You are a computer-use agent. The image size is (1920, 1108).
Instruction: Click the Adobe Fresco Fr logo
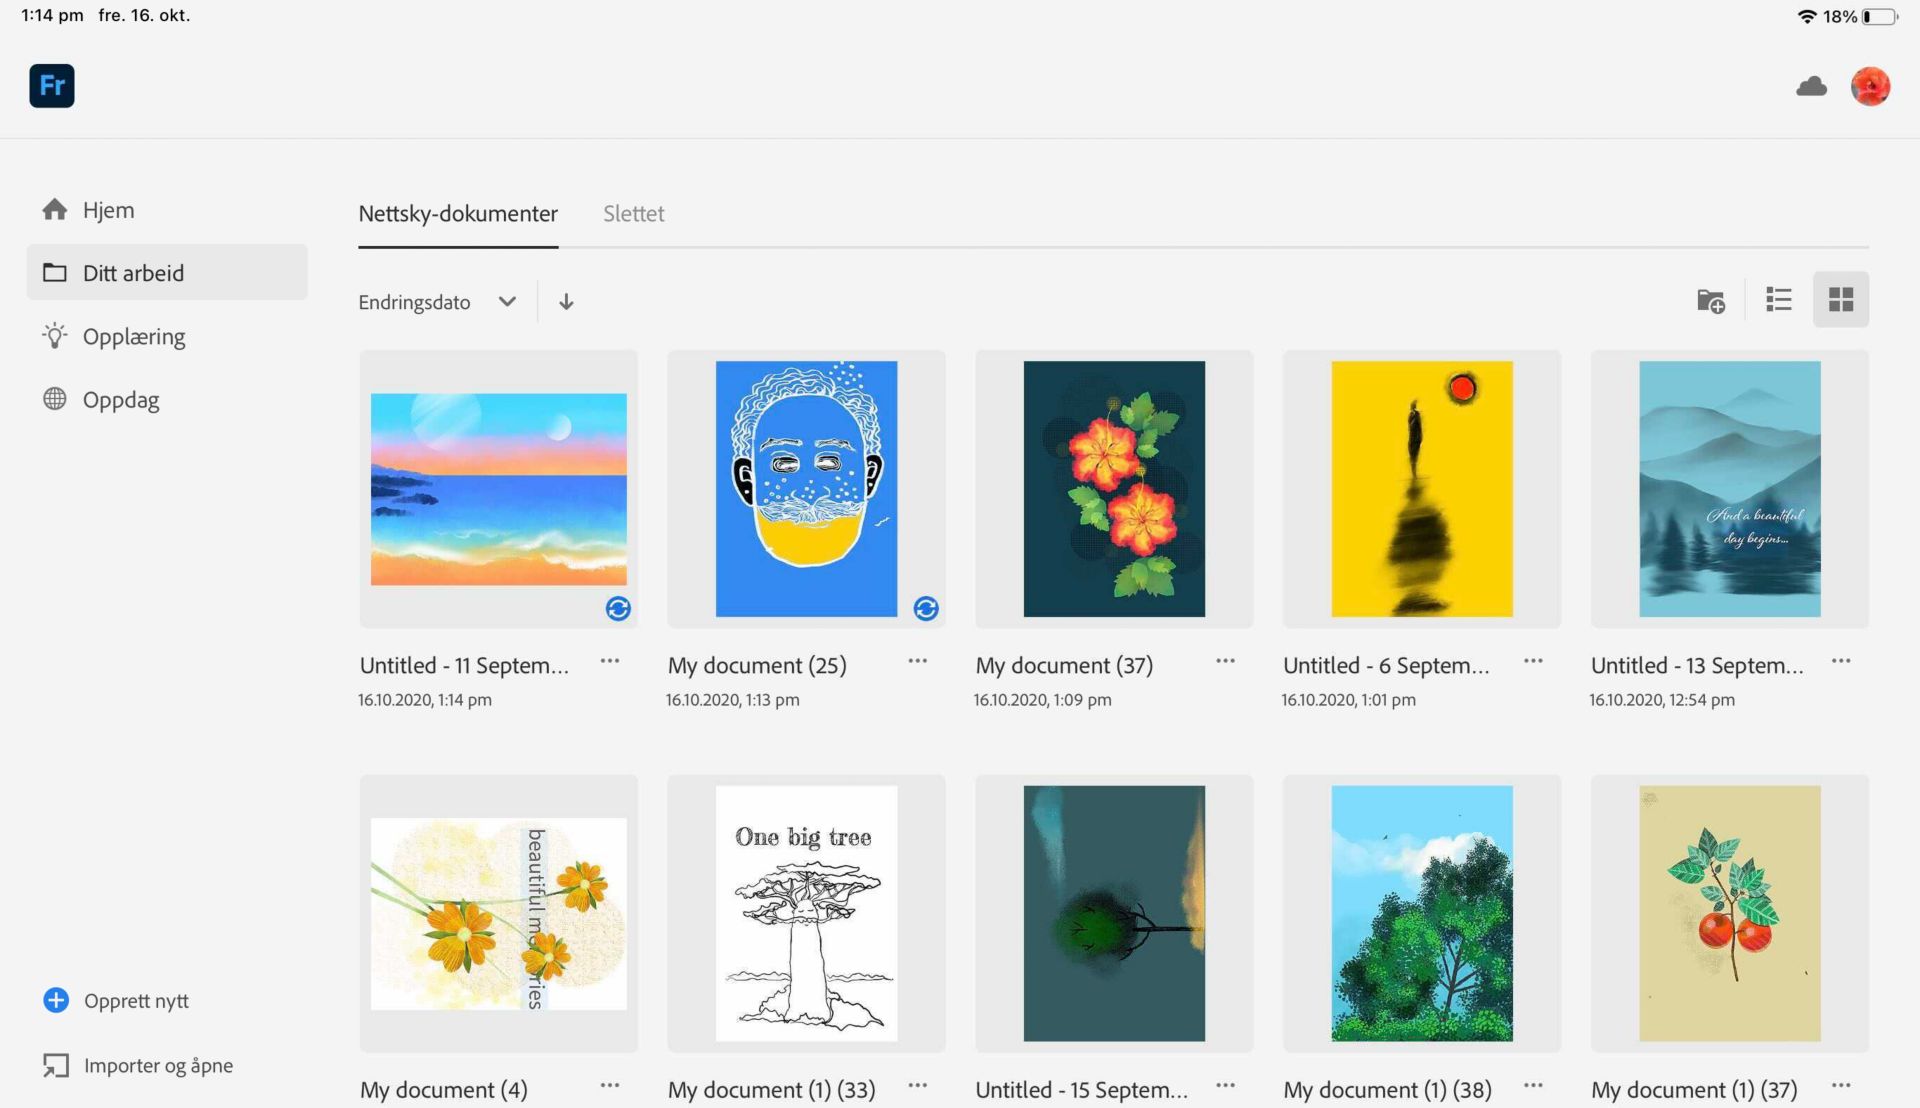(x=52, y=86)
